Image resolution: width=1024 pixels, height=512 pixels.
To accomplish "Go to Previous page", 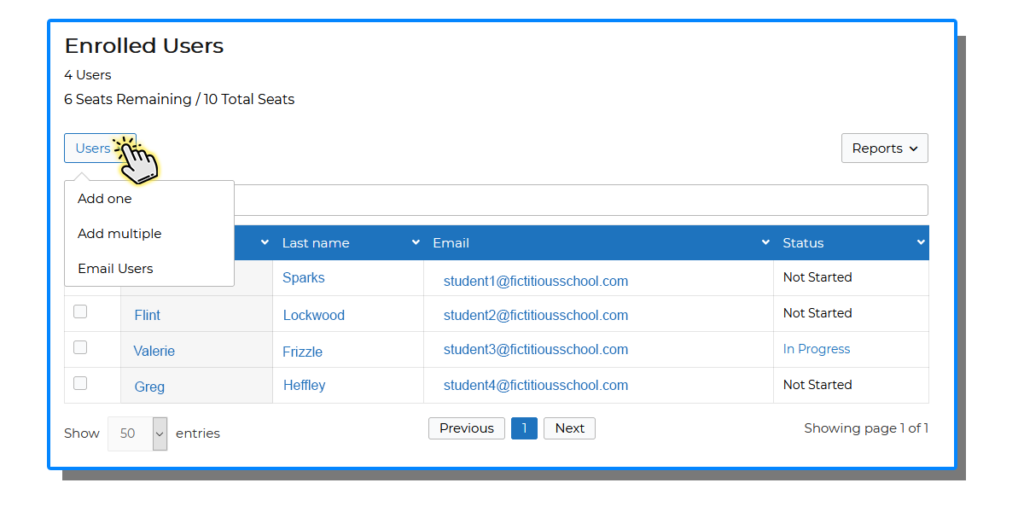I will point(466,428).
